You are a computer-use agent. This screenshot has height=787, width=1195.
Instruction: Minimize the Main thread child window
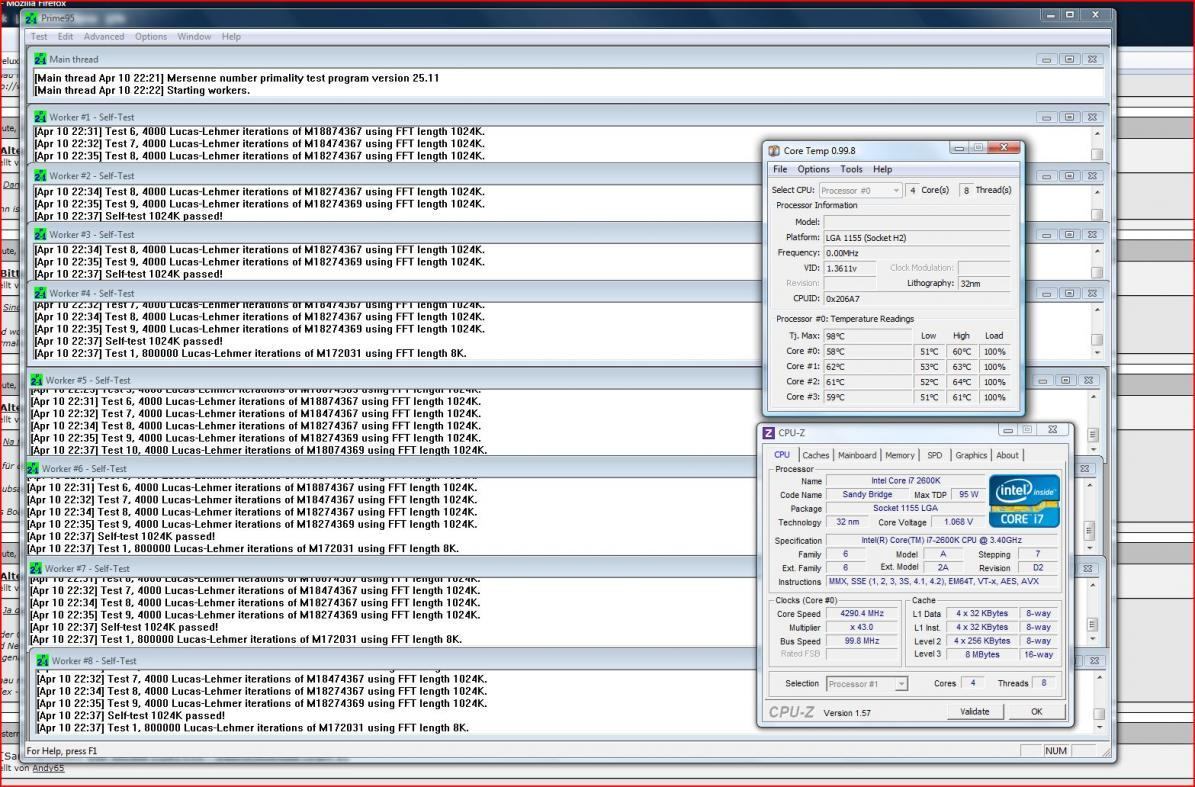pos(1046,59)
